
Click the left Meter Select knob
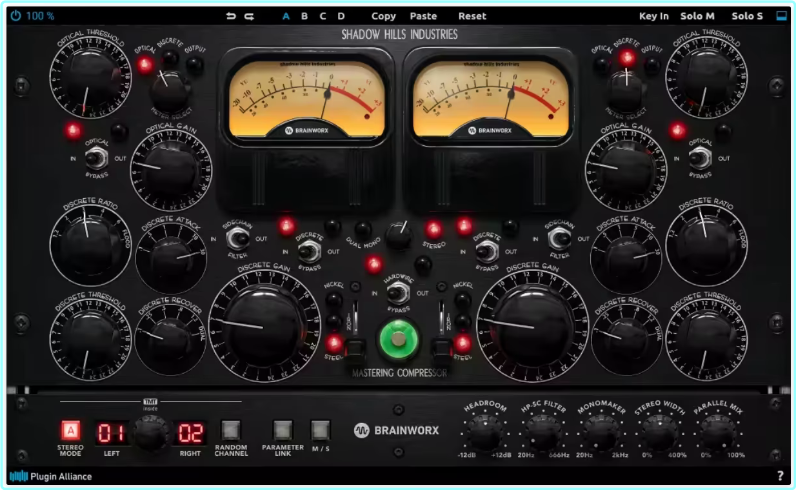(171, 91)
